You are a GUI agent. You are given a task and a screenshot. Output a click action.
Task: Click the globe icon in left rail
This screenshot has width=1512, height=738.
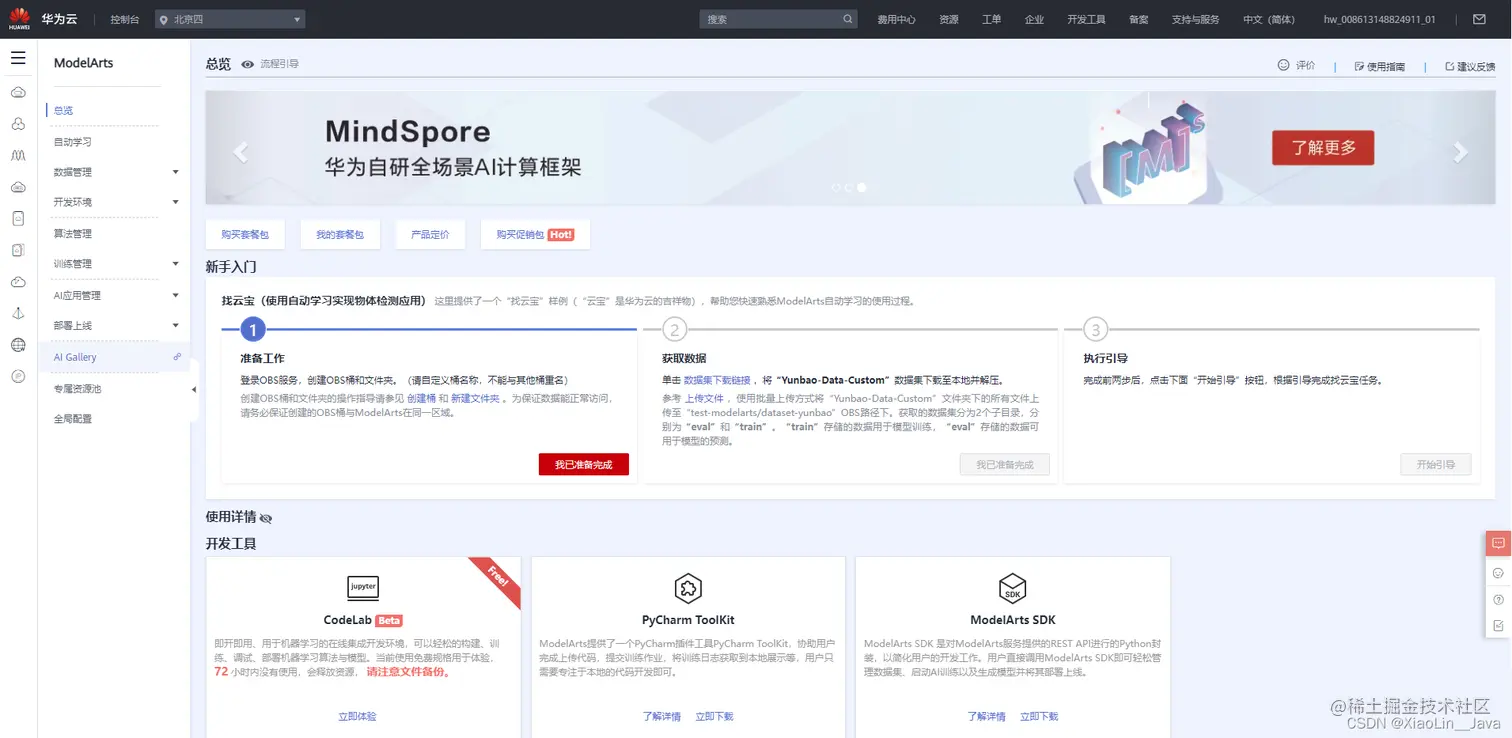coord(18,345)
